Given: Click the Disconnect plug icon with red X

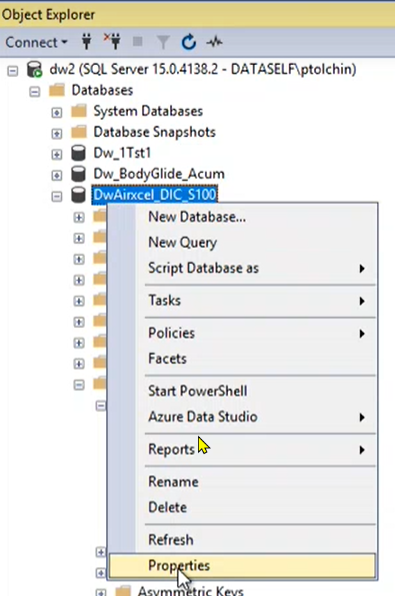Looking at the screenshot, I should tap(112, 41).
